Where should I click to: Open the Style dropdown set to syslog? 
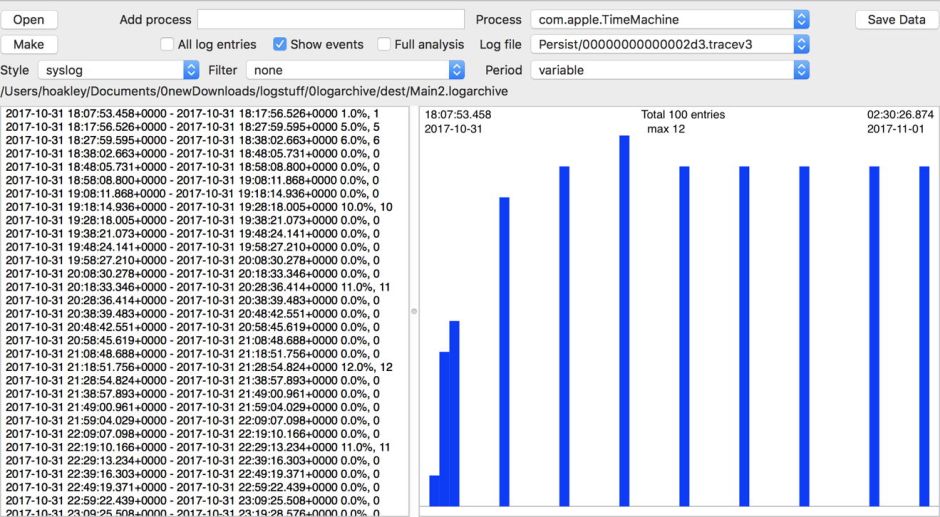click(118, 70)
